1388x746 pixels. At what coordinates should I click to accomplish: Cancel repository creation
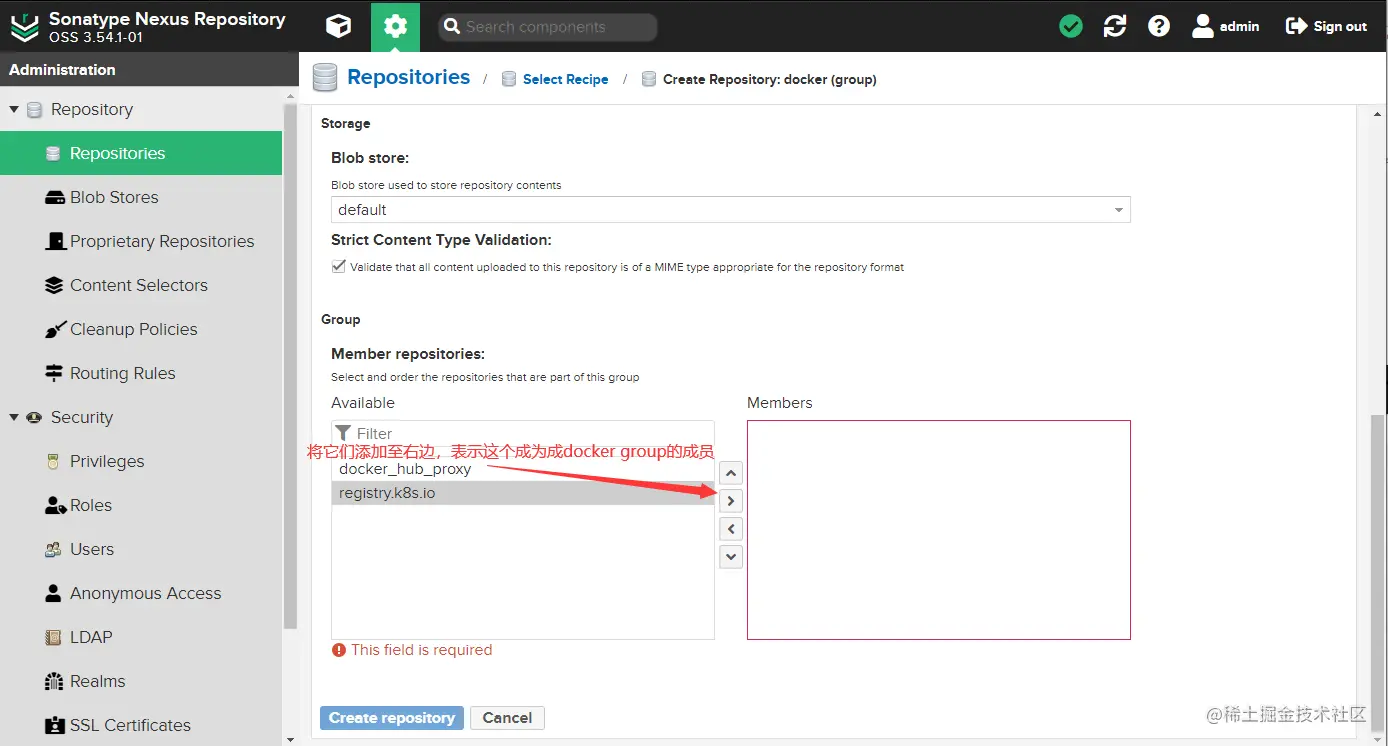click(507, 718)
